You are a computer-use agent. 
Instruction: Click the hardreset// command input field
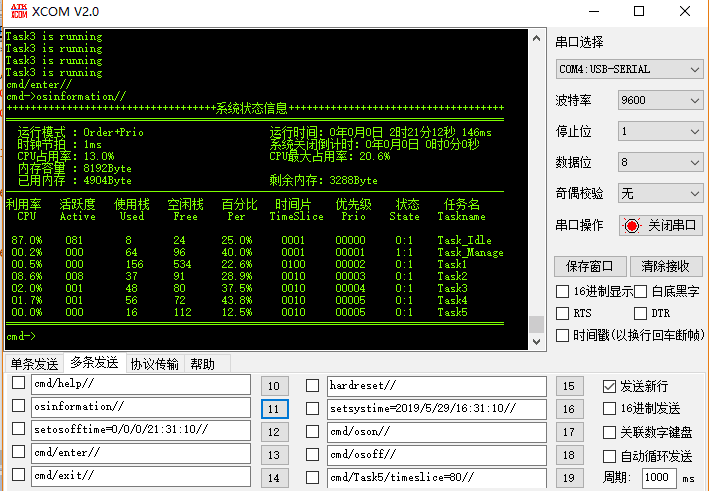coord(437,386)
